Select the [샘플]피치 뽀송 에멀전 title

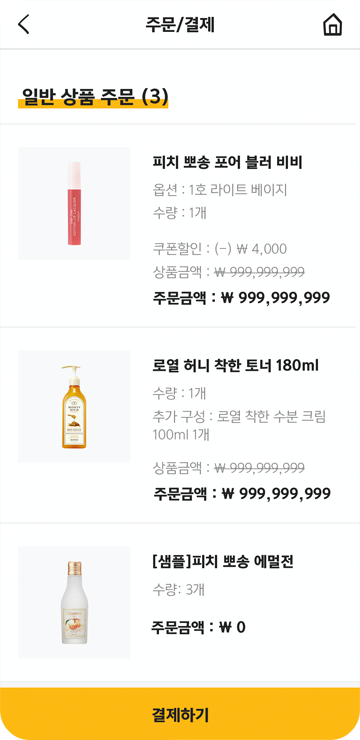[224, 562]
